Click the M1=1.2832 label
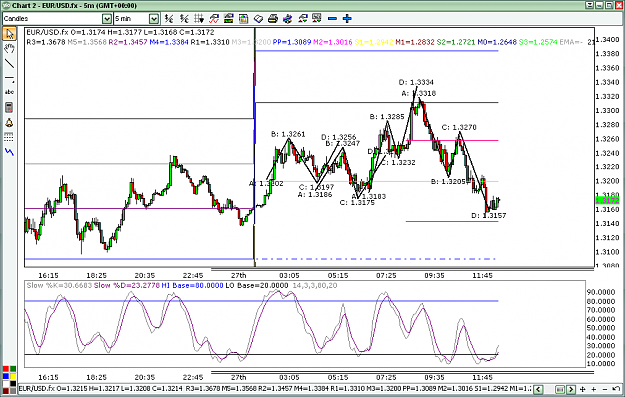625x397 pixels. [x=415, y=41]
